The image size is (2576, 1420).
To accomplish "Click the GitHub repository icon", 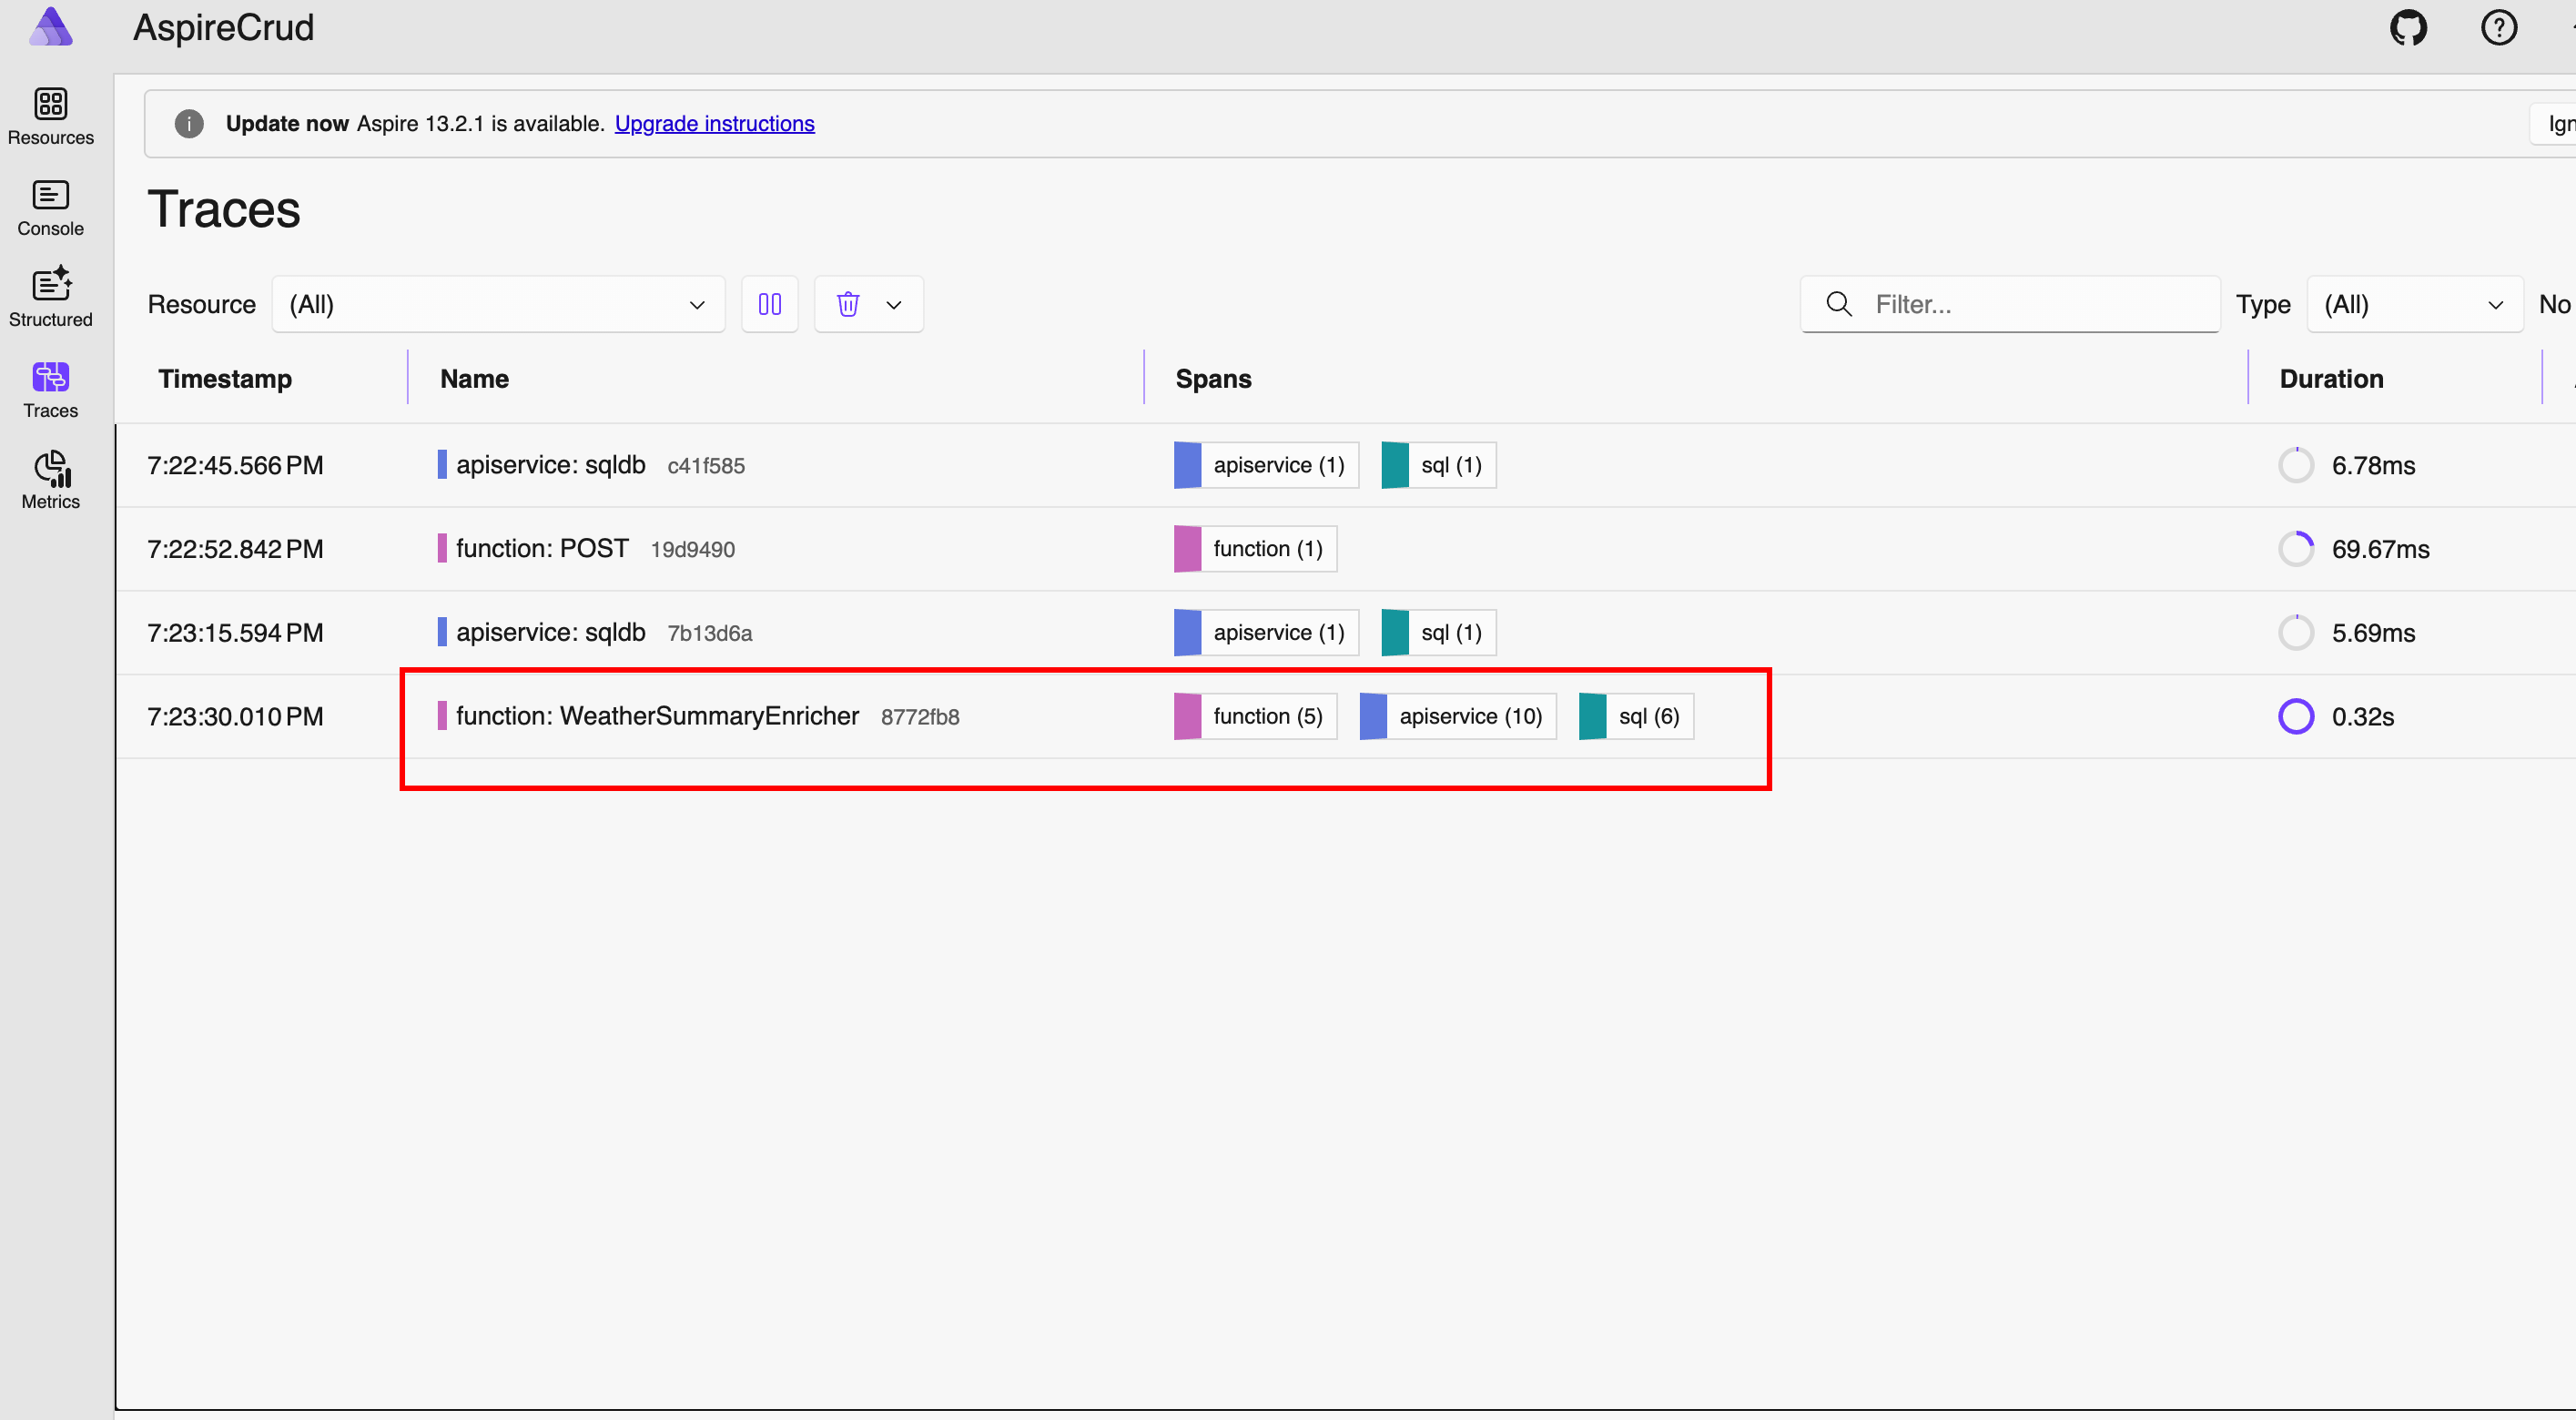I will pyautogui.click(x=2408, y=28).
